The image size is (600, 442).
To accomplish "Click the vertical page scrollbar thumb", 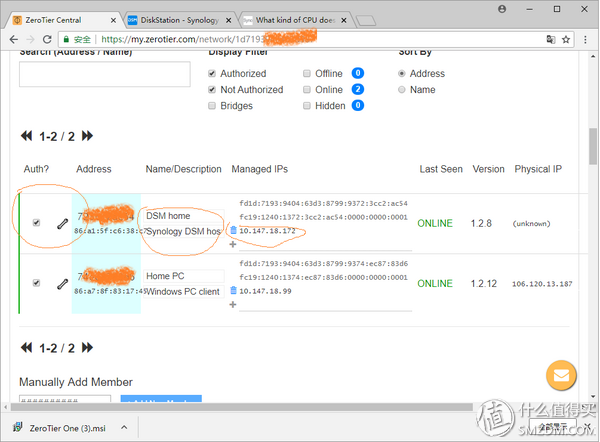I will [593, 146].
